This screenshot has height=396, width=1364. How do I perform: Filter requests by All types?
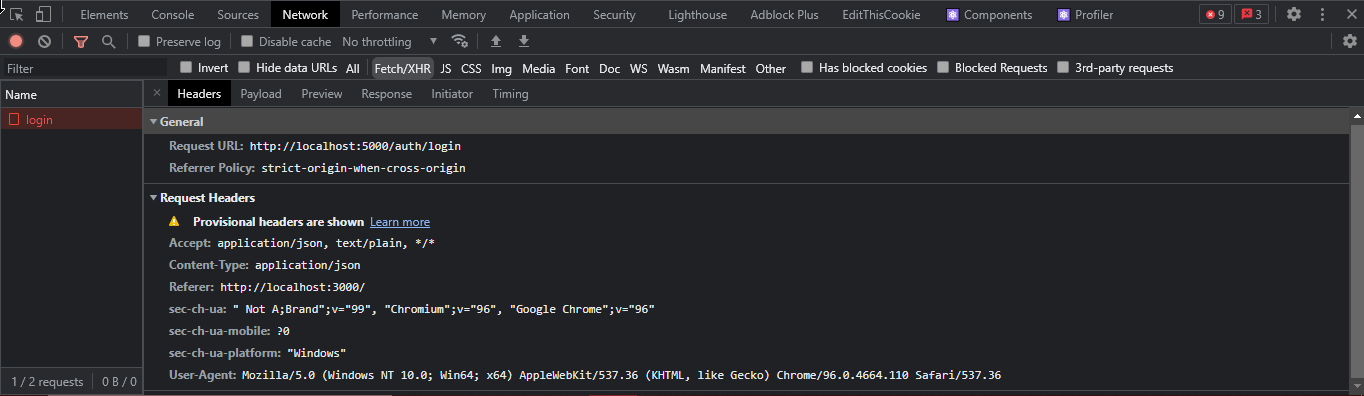353,68
